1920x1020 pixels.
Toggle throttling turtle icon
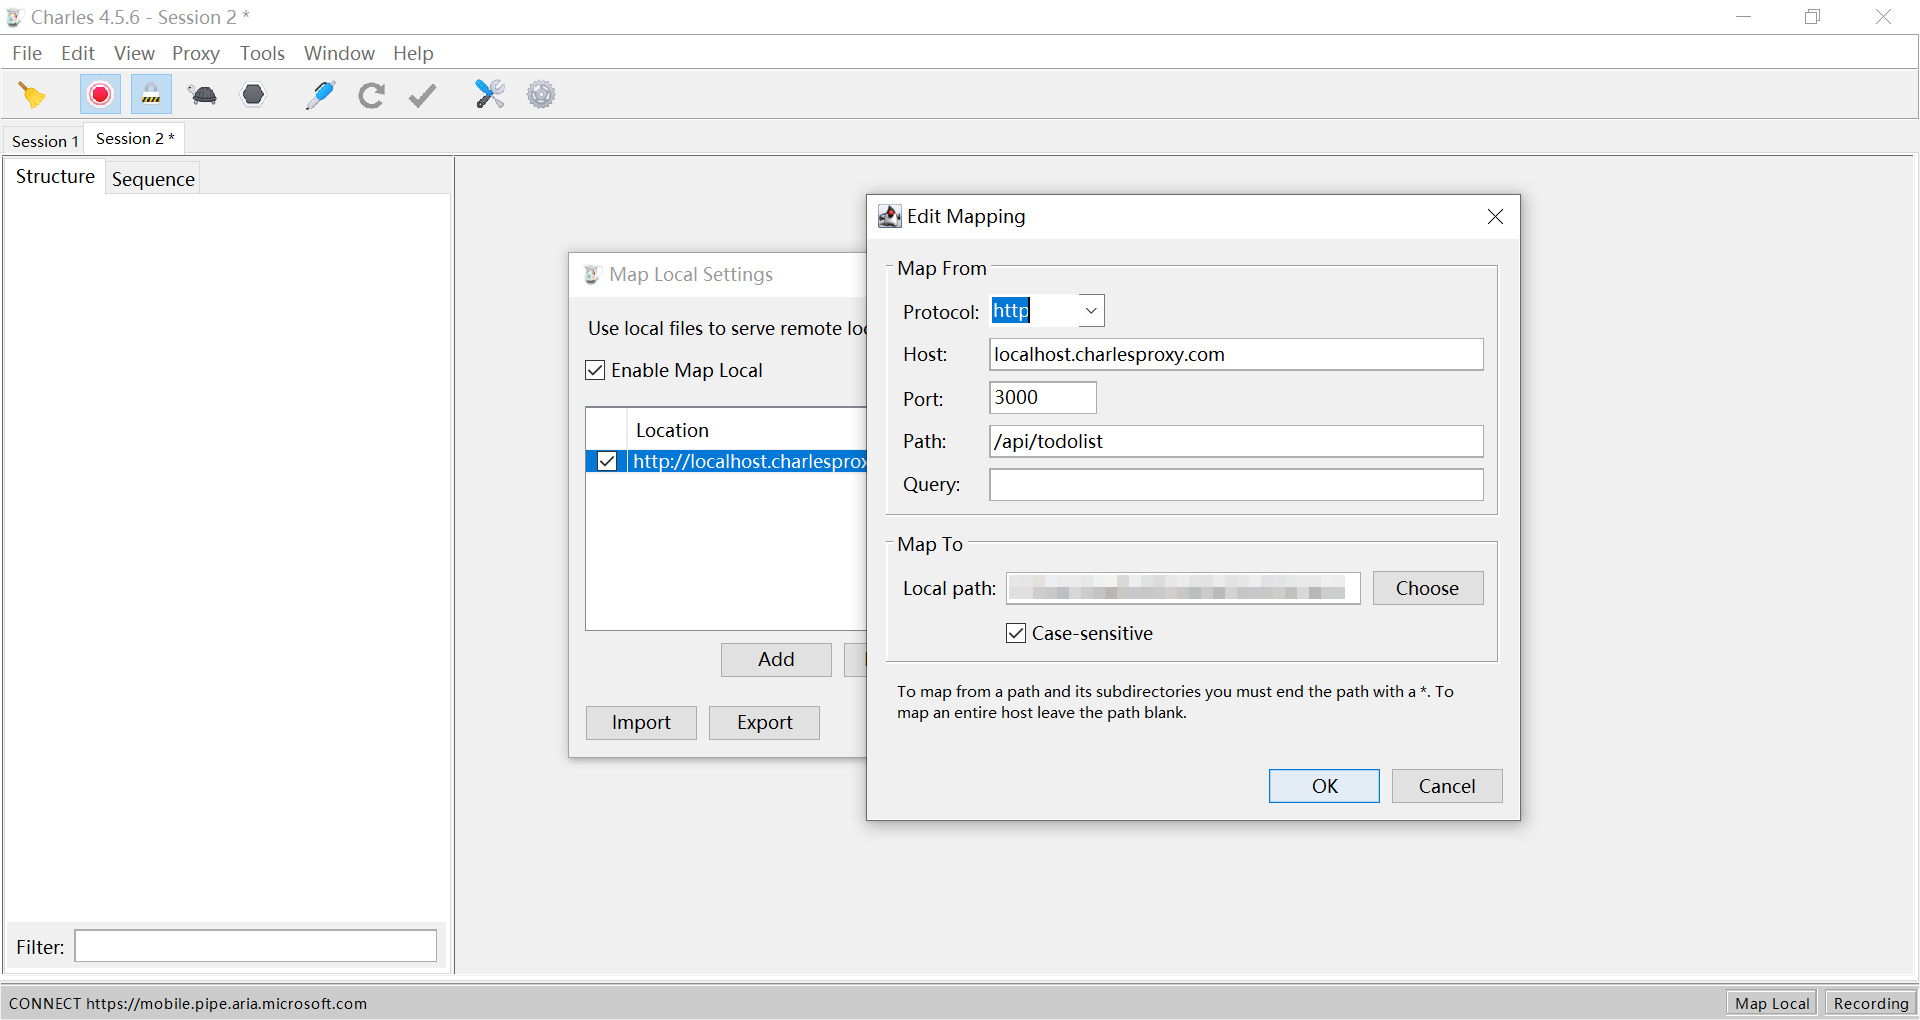coord(203,95)
